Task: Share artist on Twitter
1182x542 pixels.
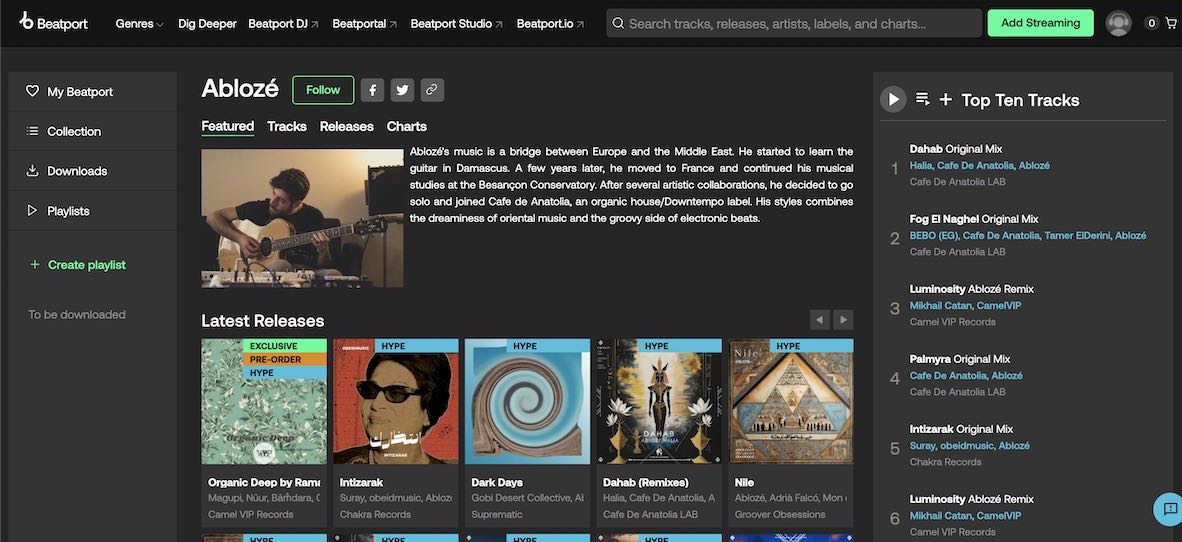Action: [x=403, y=90]
